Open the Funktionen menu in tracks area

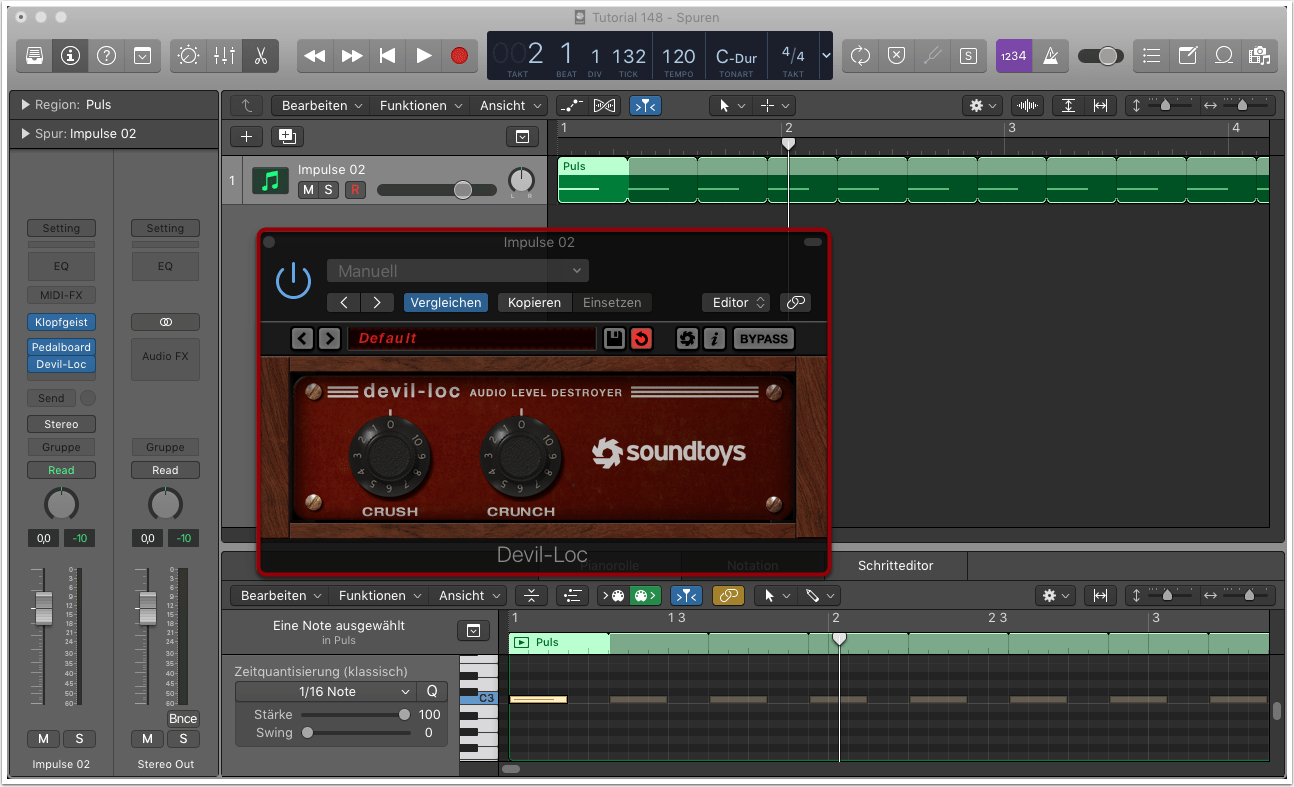coord(421,106)
